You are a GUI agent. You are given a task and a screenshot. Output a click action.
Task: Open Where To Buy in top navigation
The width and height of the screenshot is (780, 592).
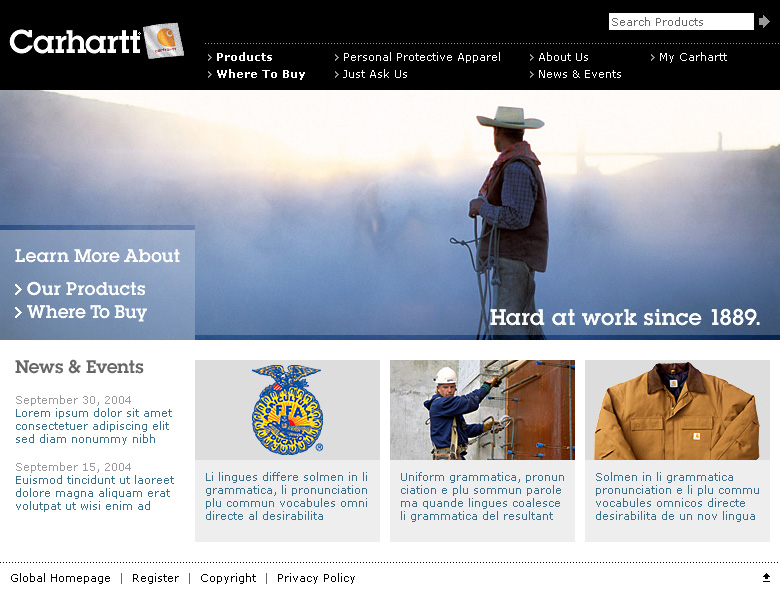coord(260,74)
